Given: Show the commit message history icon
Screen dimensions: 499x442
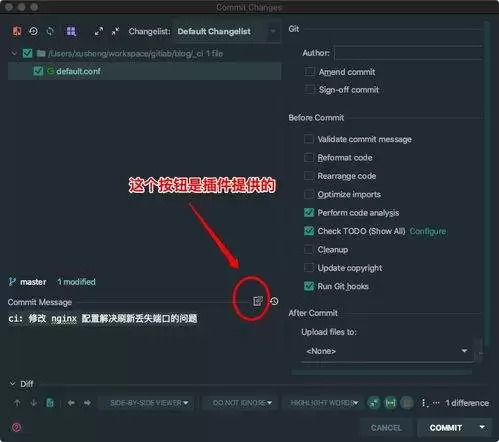Looking at the screenshot, I should pyautogui.click(x=274, y=301).
